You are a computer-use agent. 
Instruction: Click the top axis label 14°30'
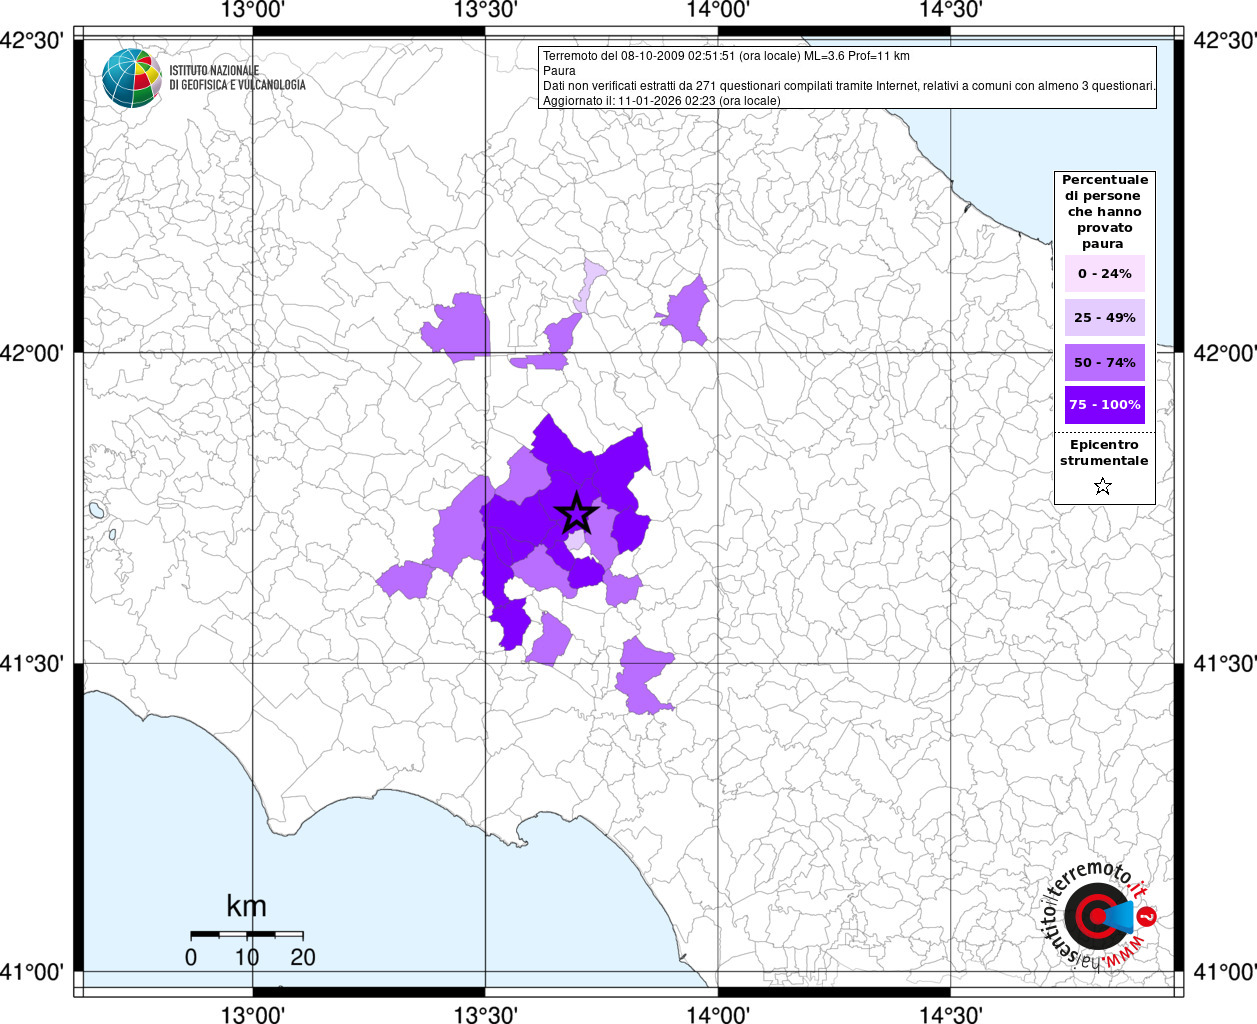click(x=950, y=10)
